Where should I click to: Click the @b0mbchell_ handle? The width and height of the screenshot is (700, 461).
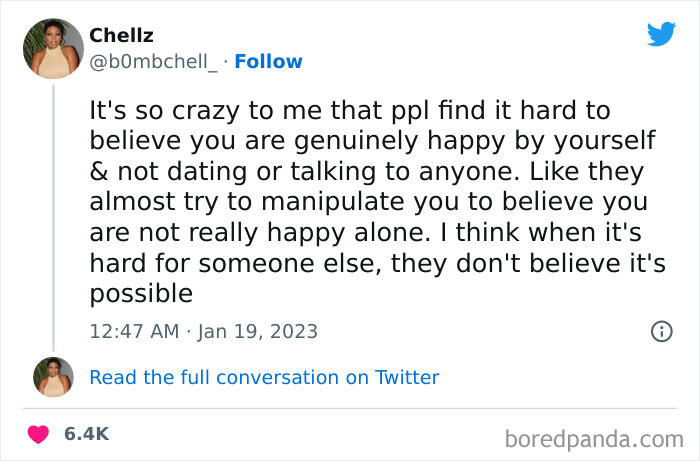coord(153,61)
